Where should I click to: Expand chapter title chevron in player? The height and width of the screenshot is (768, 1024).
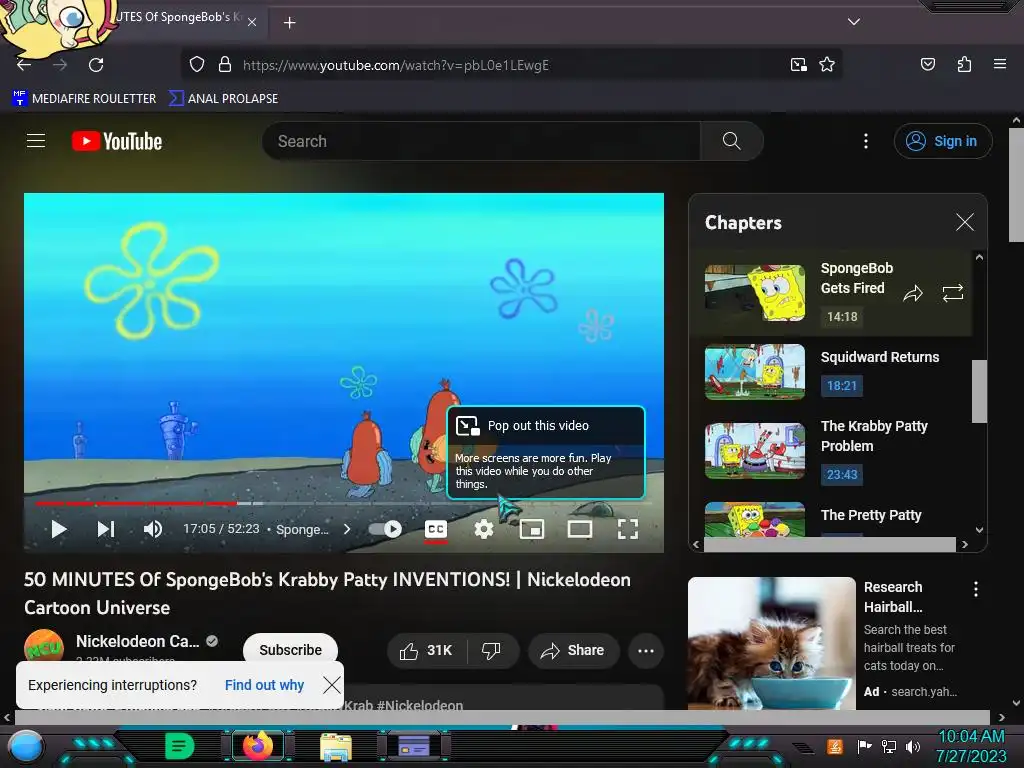(347, 529)
